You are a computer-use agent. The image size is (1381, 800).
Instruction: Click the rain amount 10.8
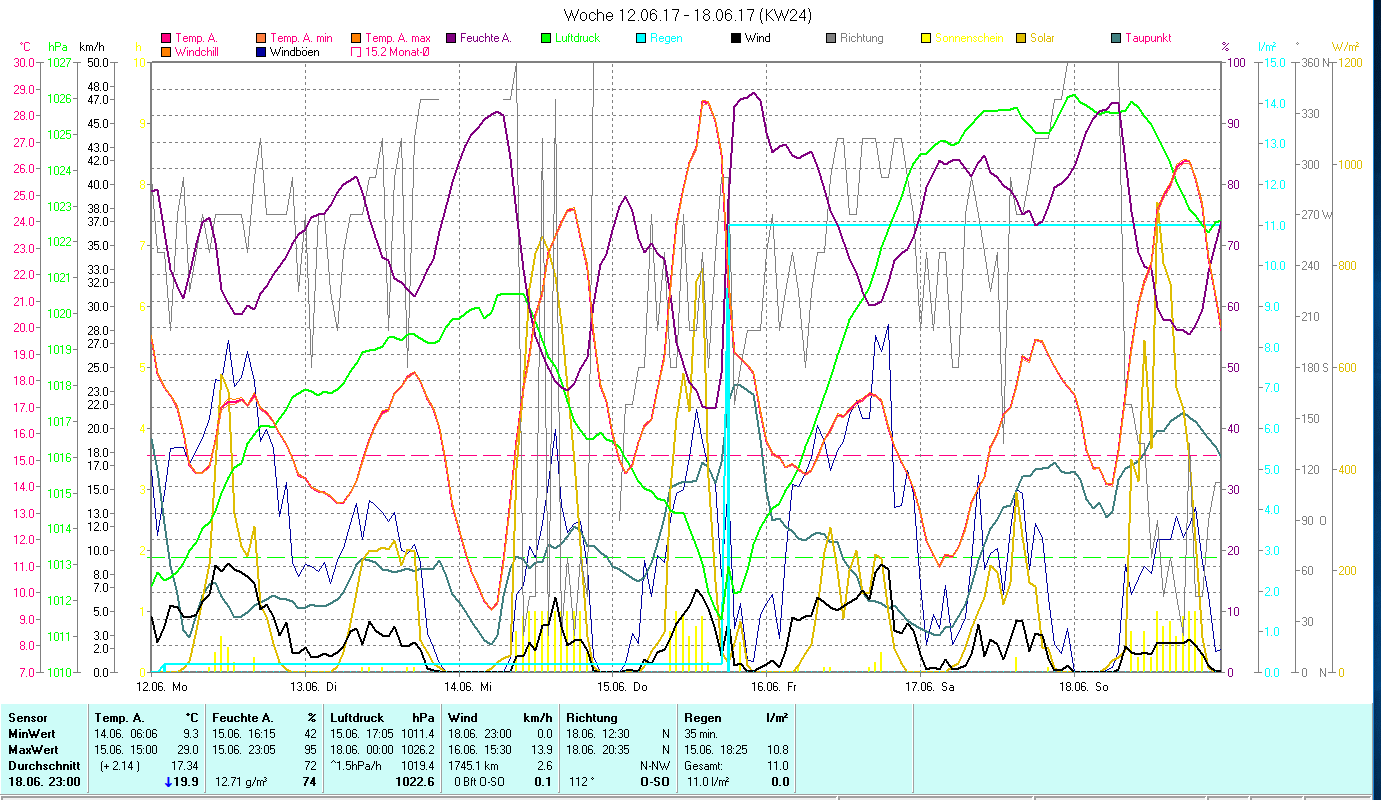click(777, 749)
